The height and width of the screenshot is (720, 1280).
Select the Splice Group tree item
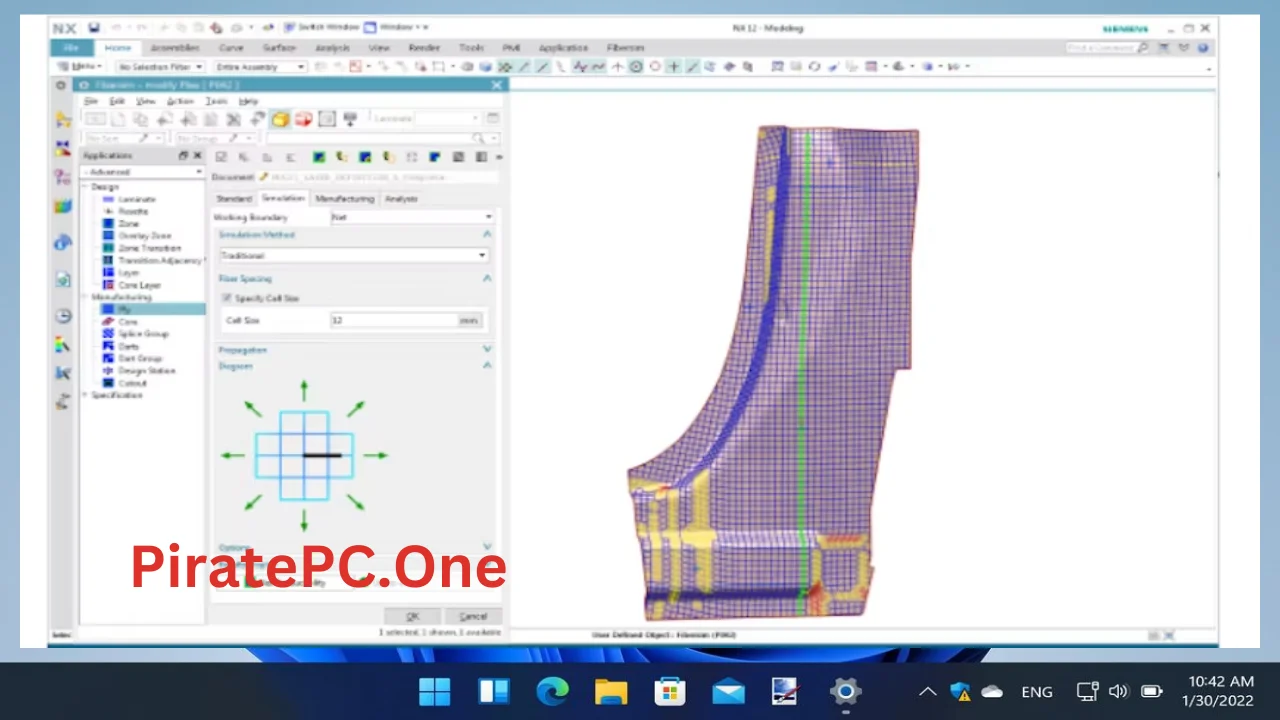[x=143, y=334]
